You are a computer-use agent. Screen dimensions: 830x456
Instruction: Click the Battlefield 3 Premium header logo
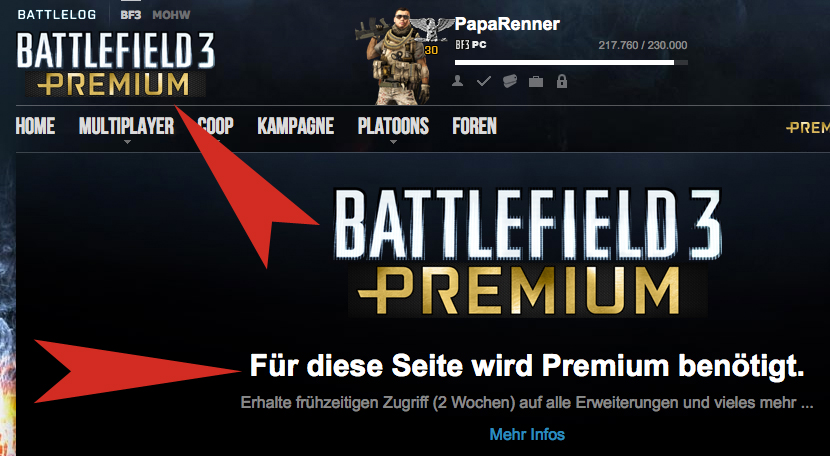click(x=116, y=65)
